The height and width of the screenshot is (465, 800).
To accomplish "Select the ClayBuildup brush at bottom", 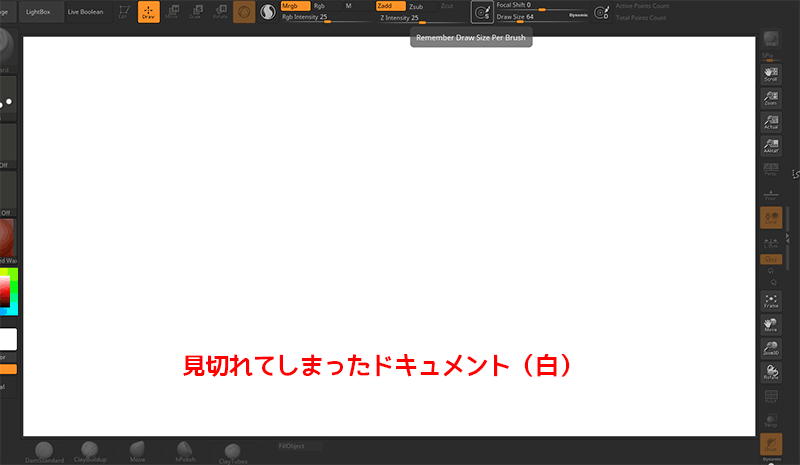I will (90, 452).
